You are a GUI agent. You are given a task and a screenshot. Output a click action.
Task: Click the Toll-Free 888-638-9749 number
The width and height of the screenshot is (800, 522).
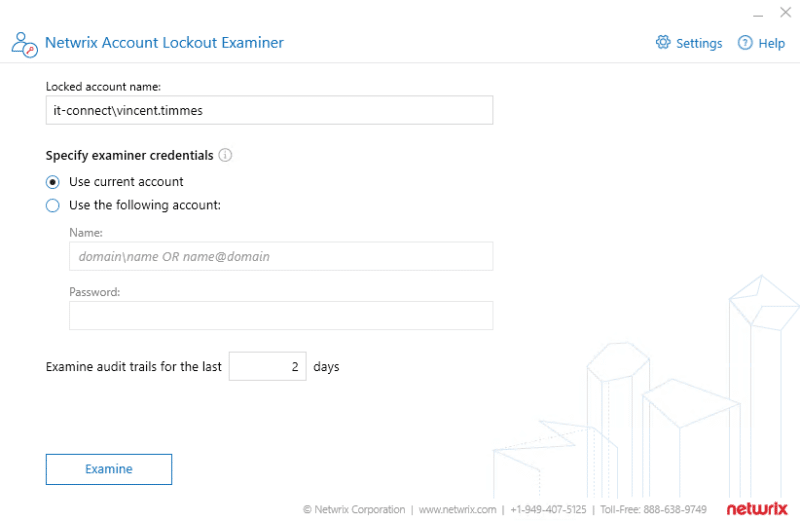tap(654, 510)
